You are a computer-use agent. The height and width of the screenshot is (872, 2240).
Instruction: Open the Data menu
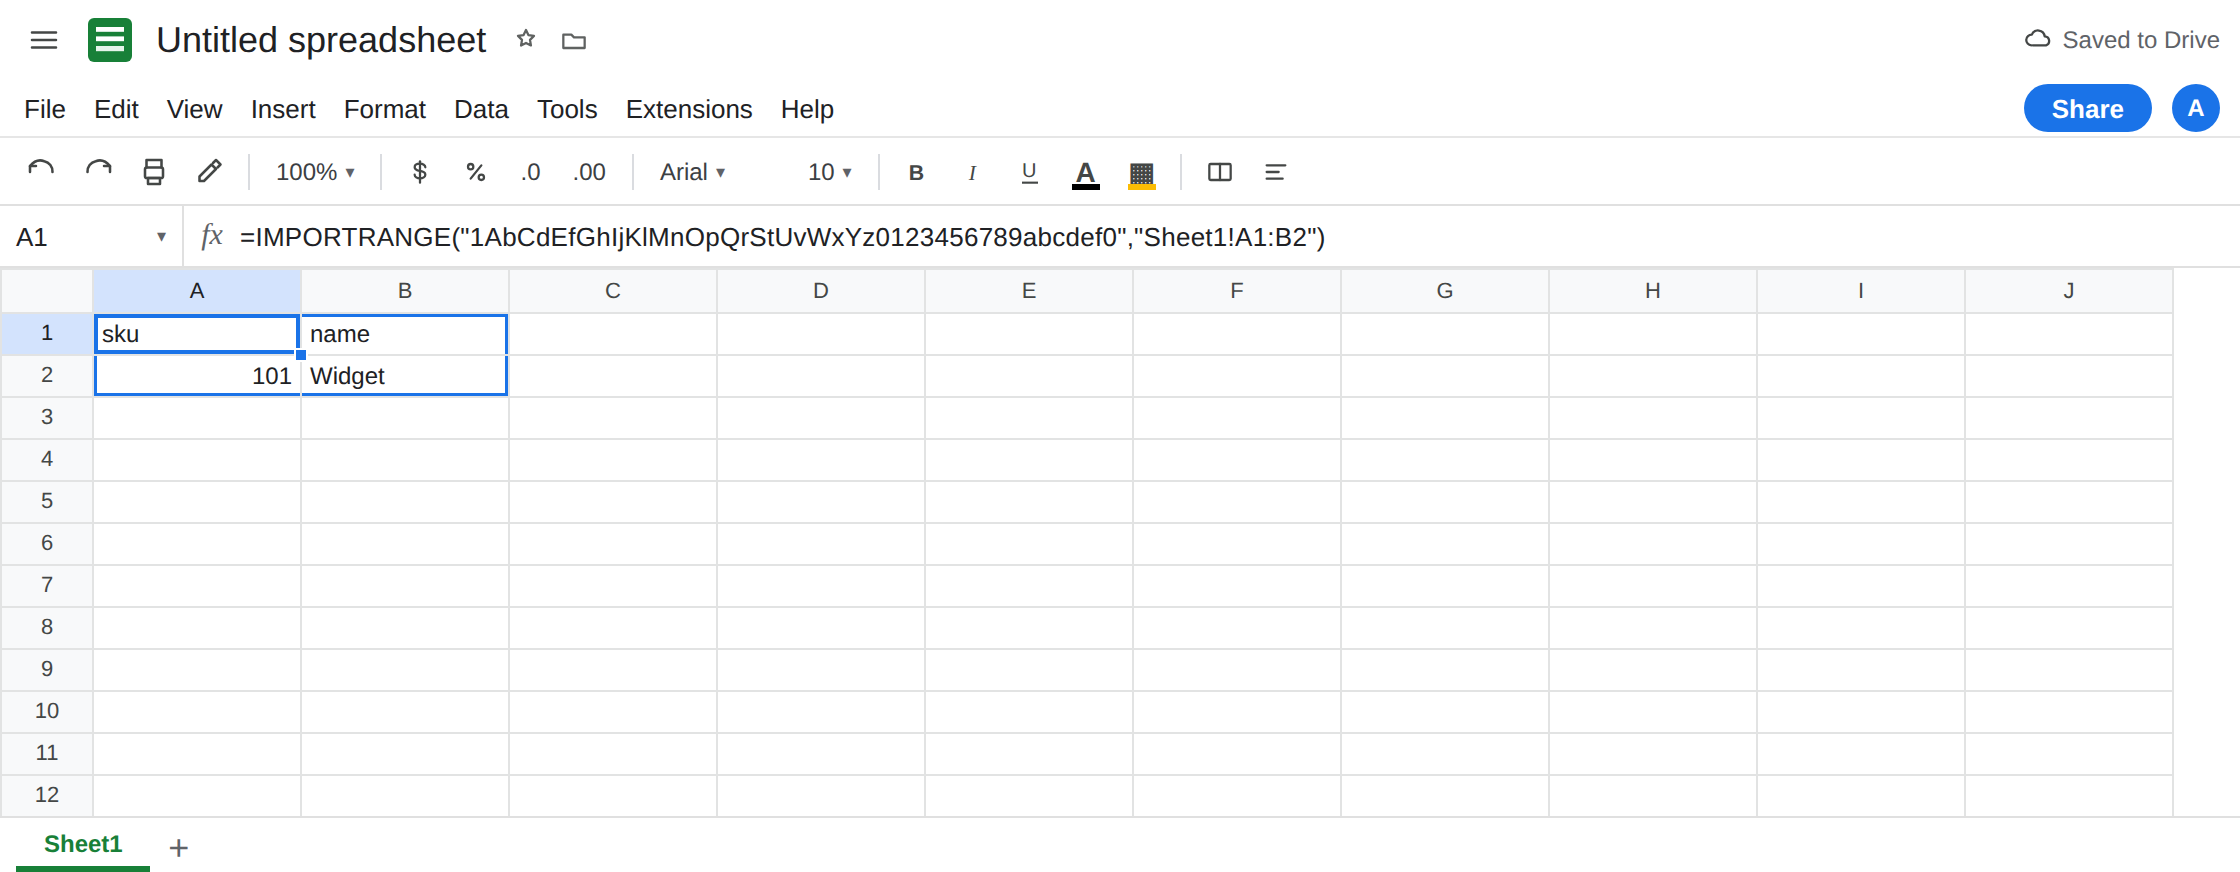pyautogui.click(x=481, y=109)
